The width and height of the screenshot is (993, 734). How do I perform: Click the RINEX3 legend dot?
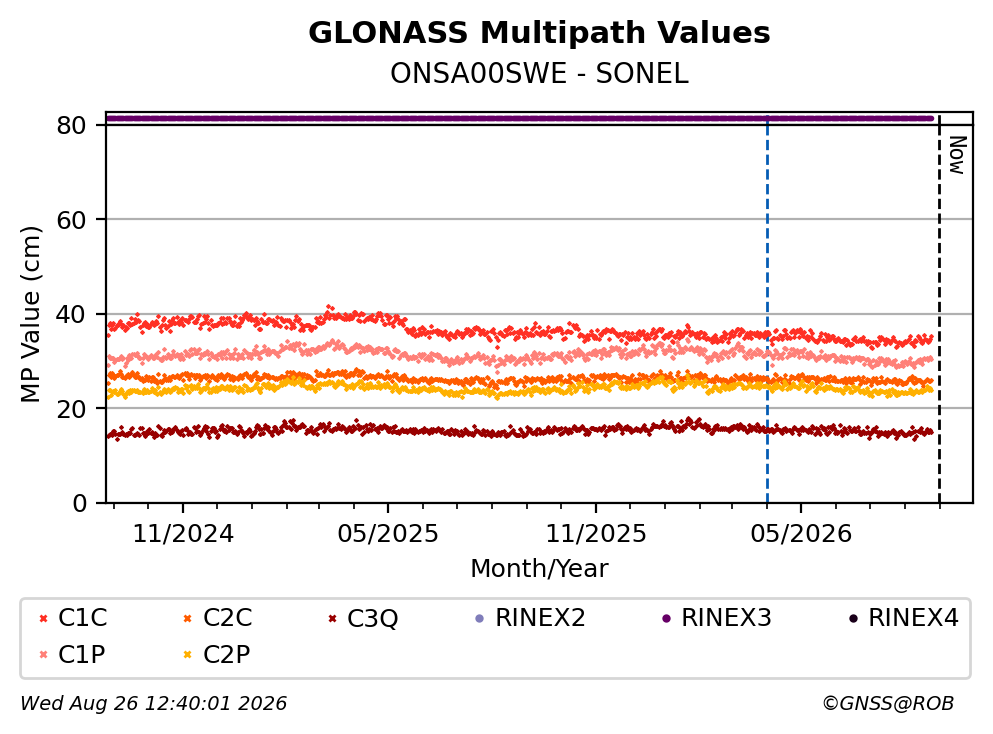tap(666, 619)
